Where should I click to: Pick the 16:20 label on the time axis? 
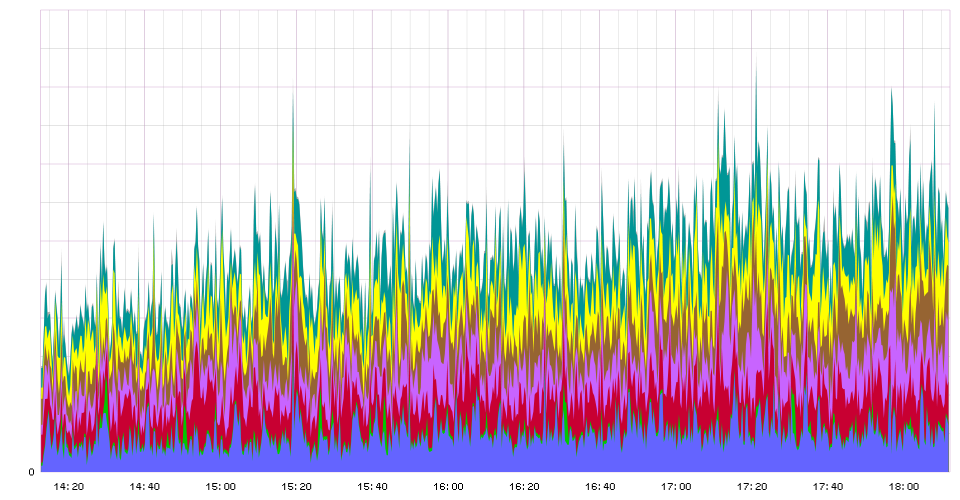point(524,487)
